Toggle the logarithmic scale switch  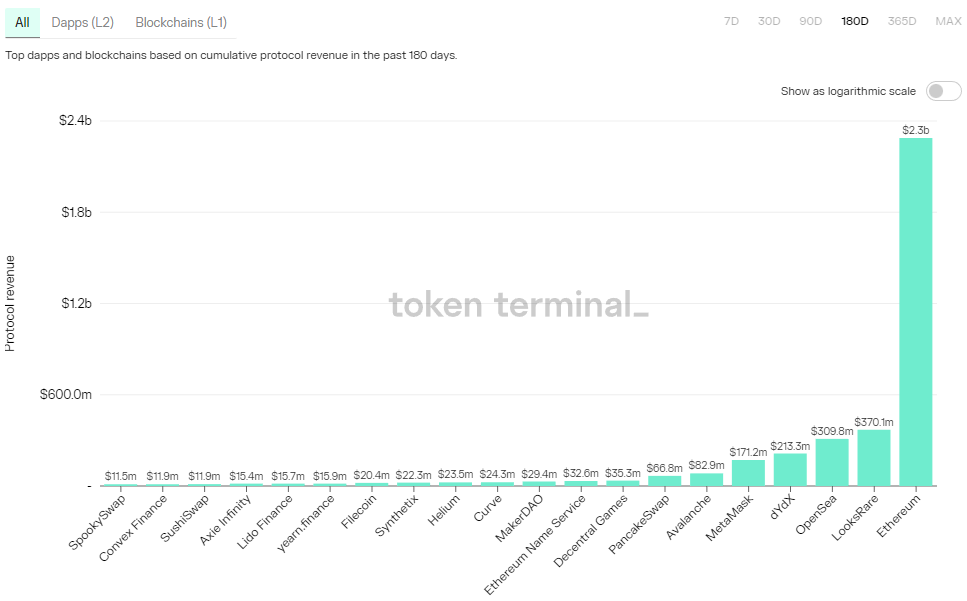pyautogui.click(x=943, y=91)
